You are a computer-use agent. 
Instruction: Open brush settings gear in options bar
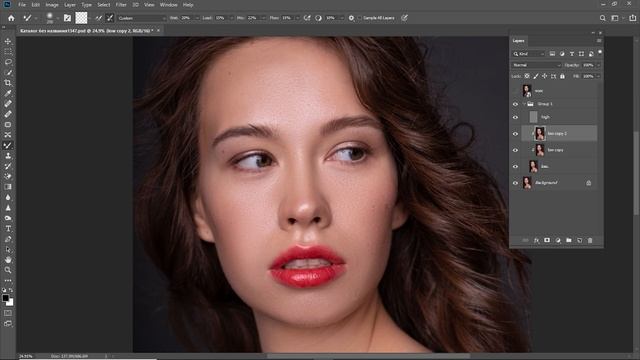351,18
